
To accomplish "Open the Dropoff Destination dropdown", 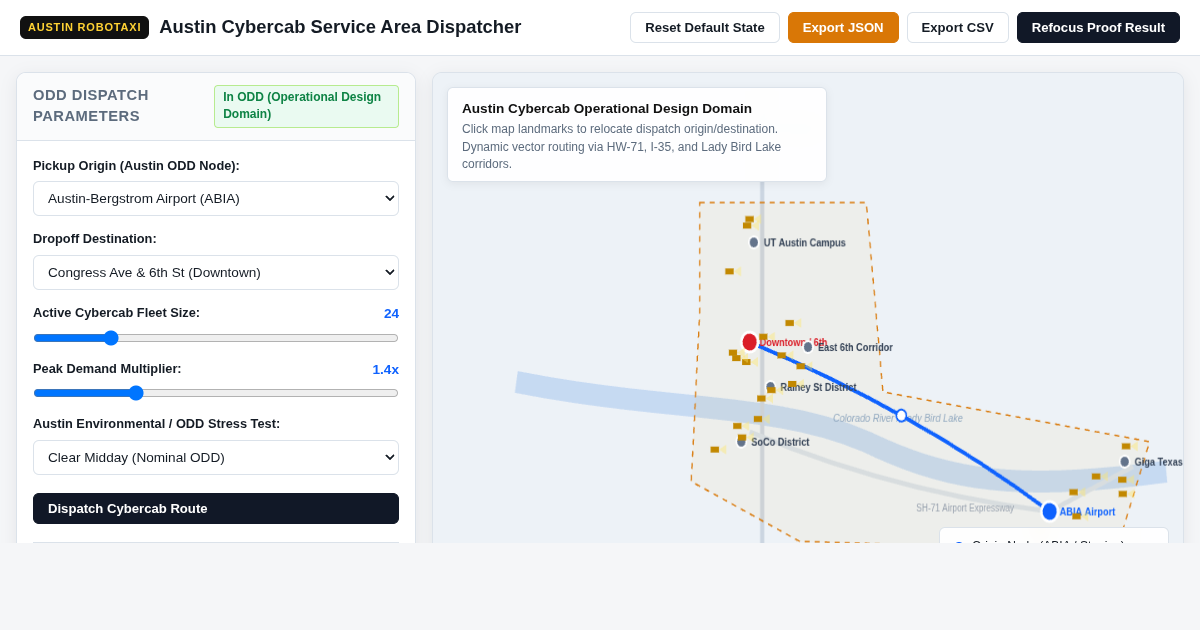I will tap(216, 272).
